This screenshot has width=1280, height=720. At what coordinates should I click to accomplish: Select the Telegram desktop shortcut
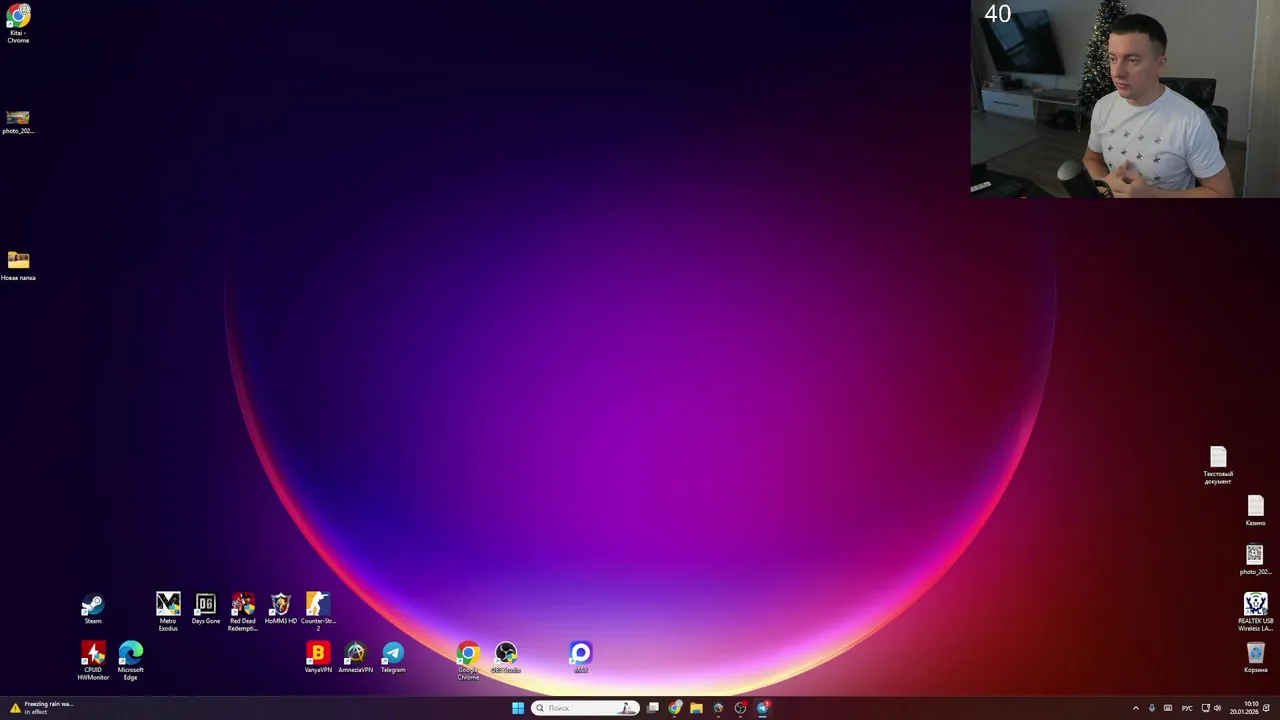393,658
